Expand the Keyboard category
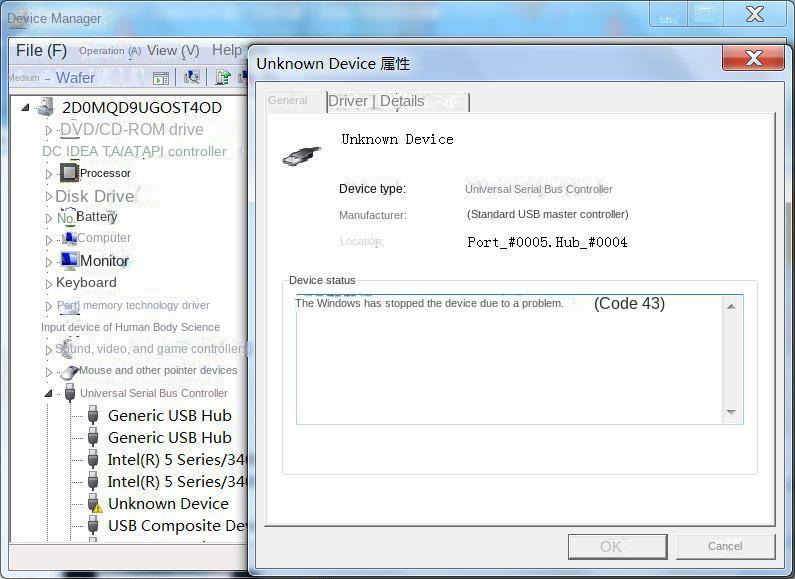The height and width of the screenshot is (579, 795). tap(48, 283)
